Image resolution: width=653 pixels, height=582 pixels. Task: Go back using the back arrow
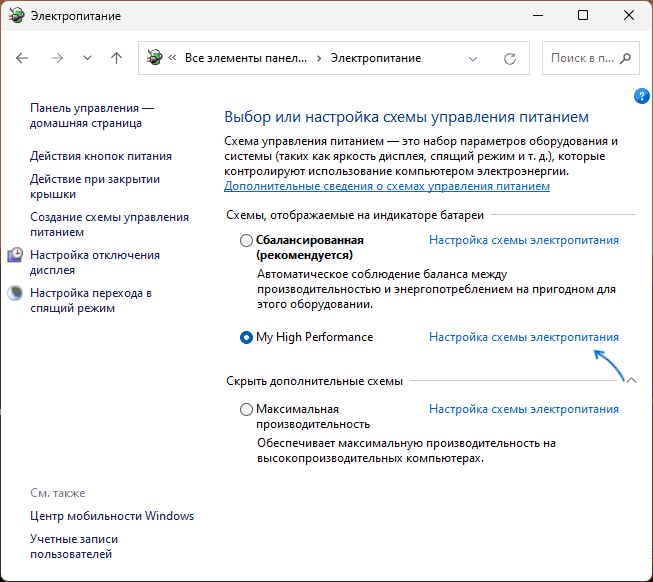coord(22,58)
